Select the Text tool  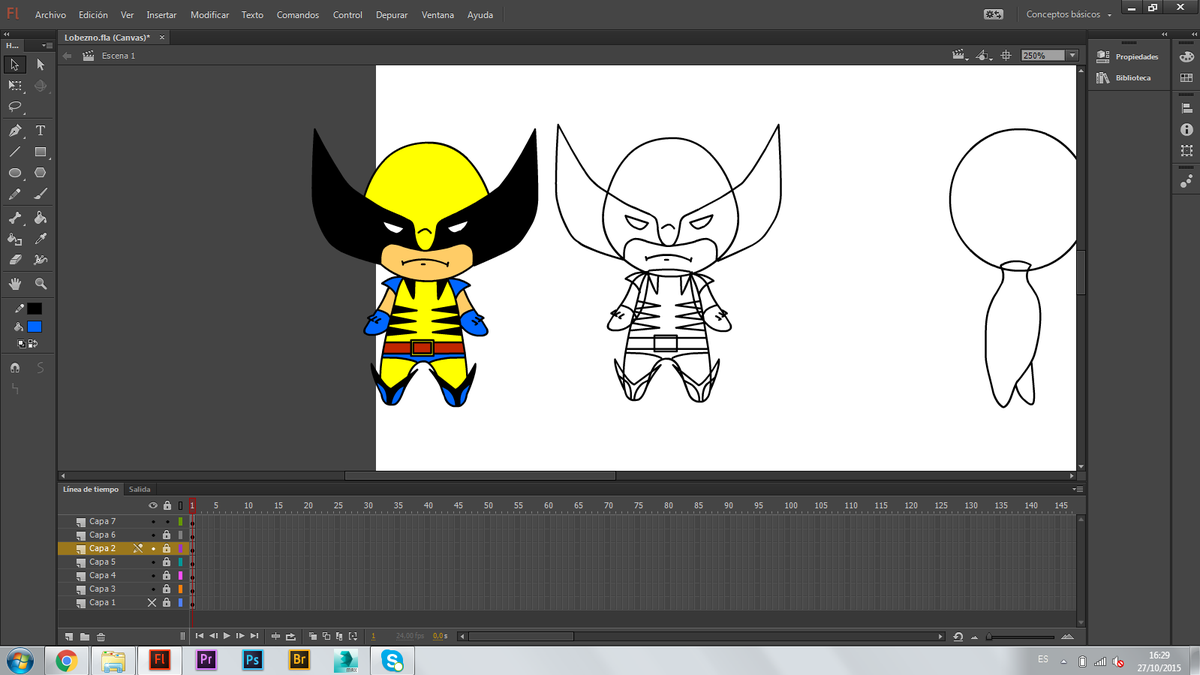pyautogui.click(x=41, y=131)
